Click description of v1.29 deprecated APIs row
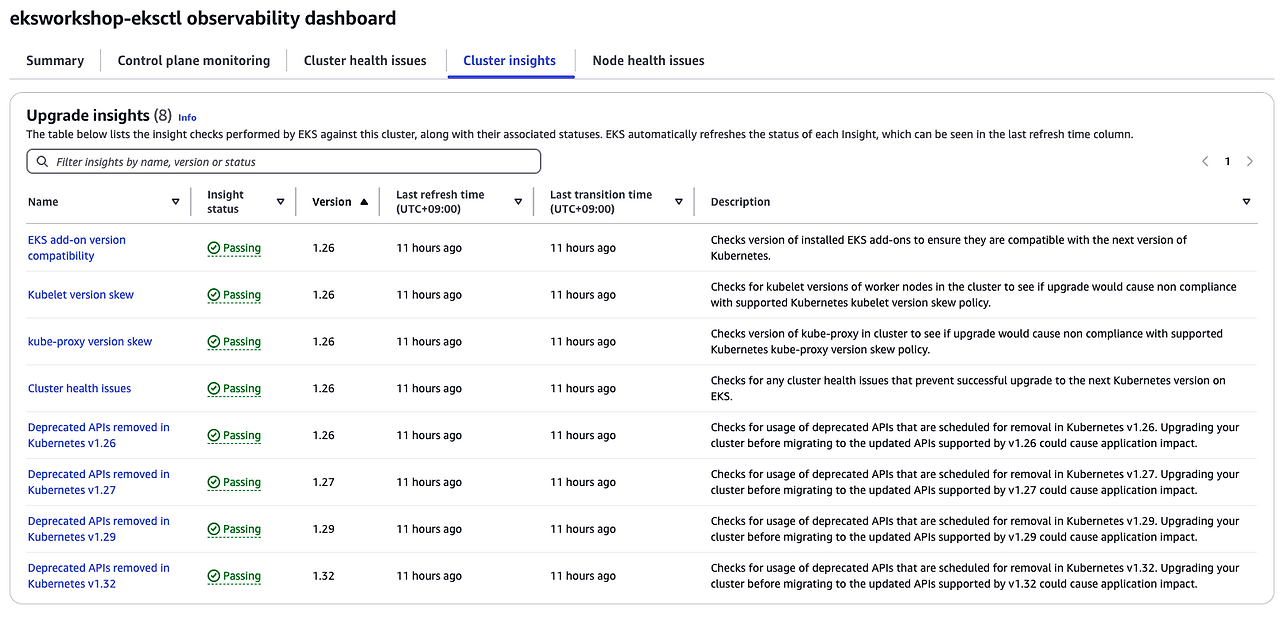The image size is (1280, 621). (975, 529)
